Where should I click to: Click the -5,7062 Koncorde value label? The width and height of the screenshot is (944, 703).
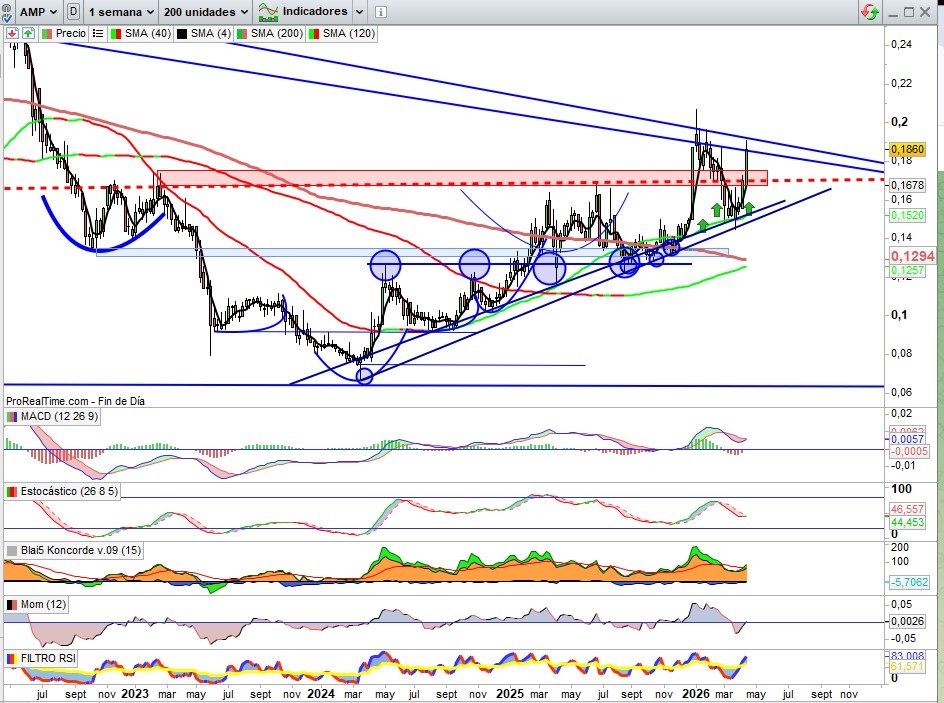pyautogui.click(x=909, y=582)
